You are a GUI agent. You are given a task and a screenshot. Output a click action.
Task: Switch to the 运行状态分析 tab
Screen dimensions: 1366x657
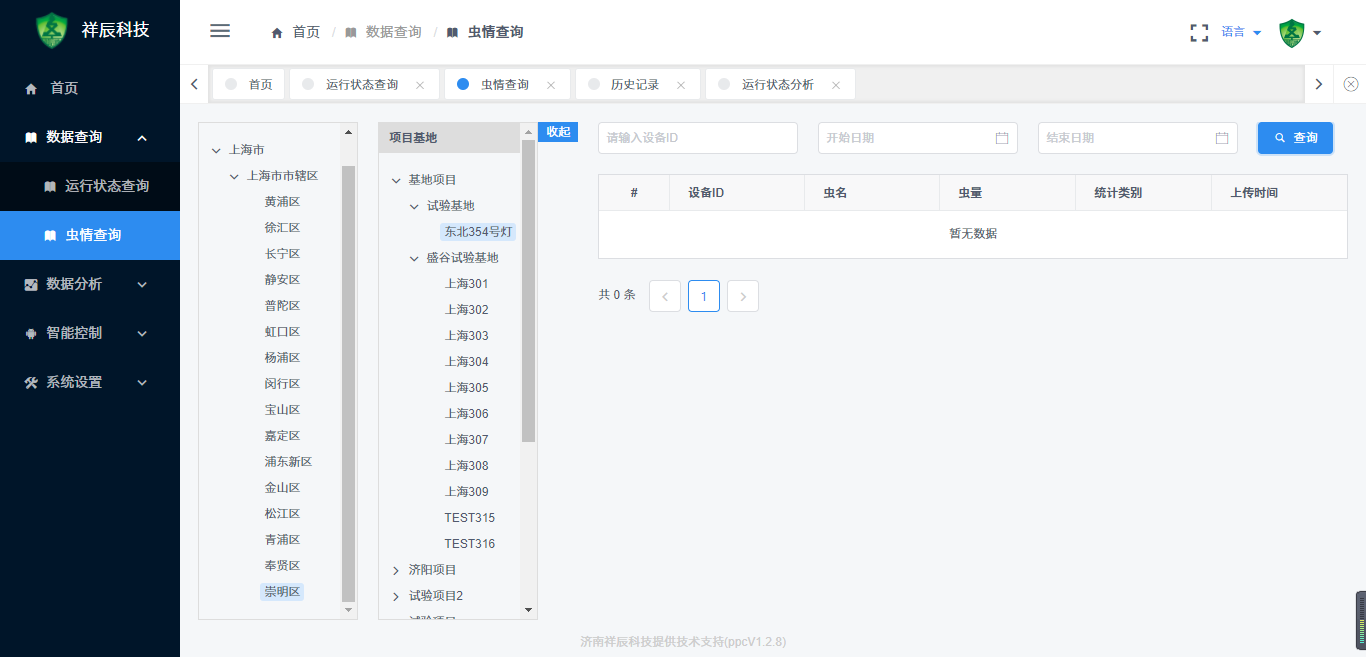(777, 85)
